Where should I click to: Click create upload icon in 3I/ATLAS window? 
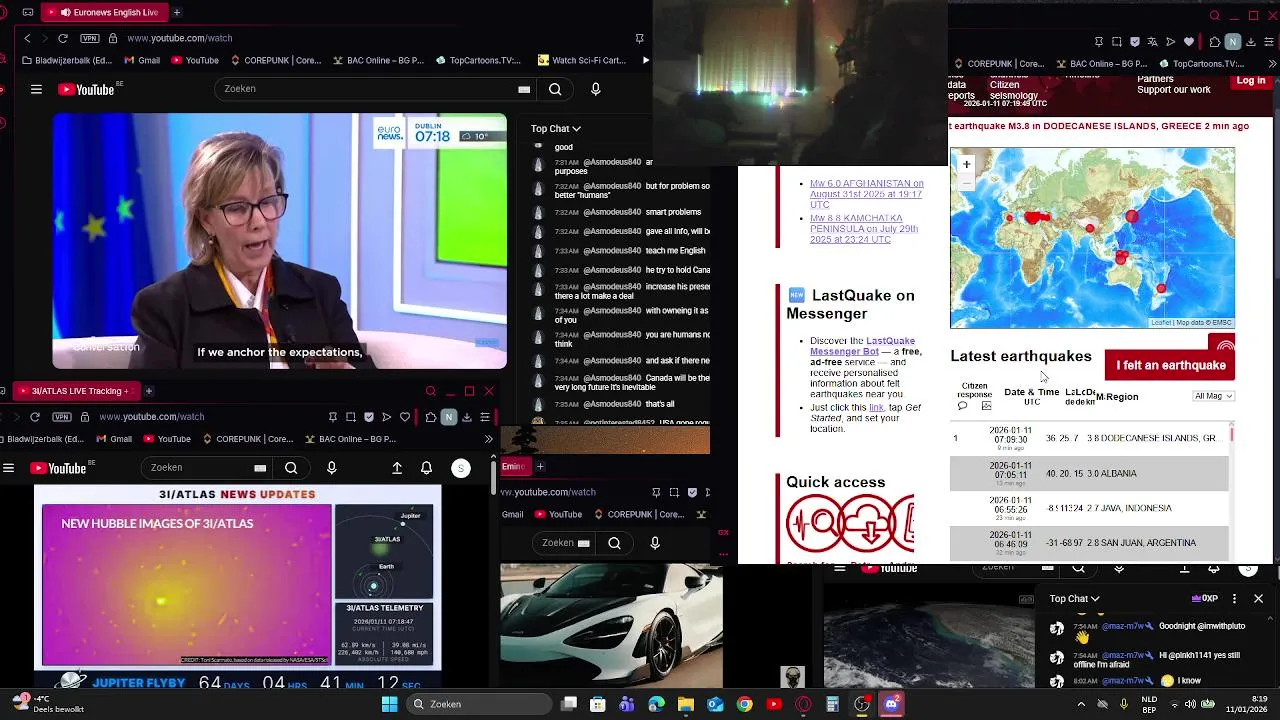click(x=397, y=468)
